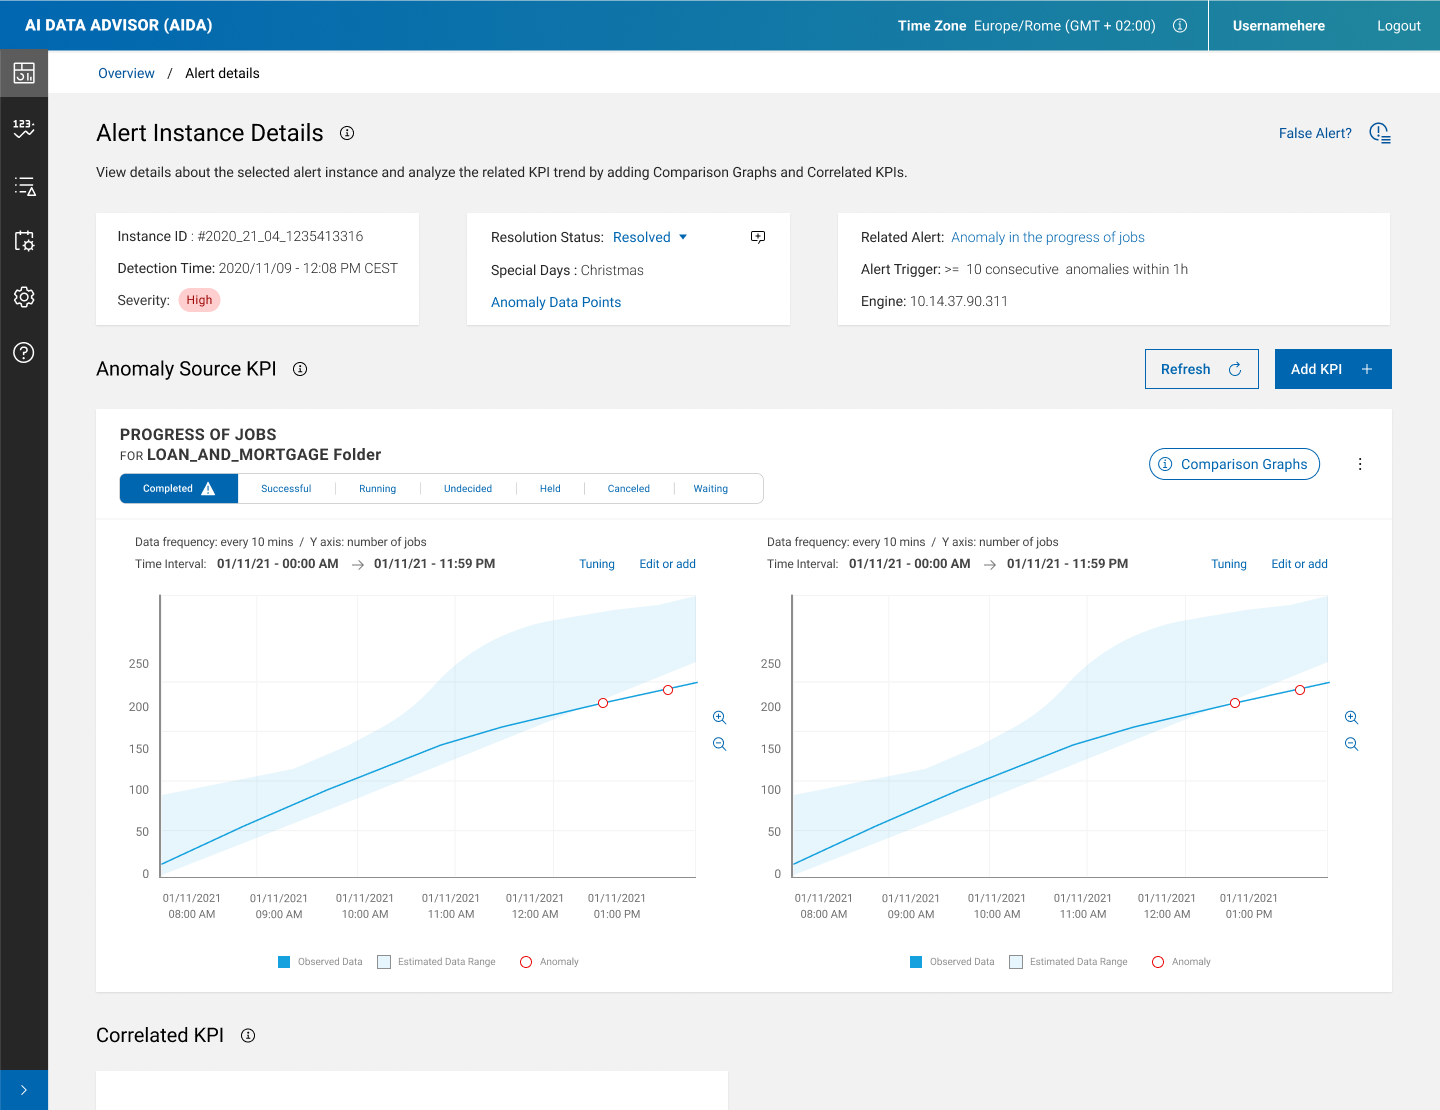This screenshot has width=1440, height=1110.
Task: Expand the collapsed sidebar with chevron
Action: (x=24, y=1090)
